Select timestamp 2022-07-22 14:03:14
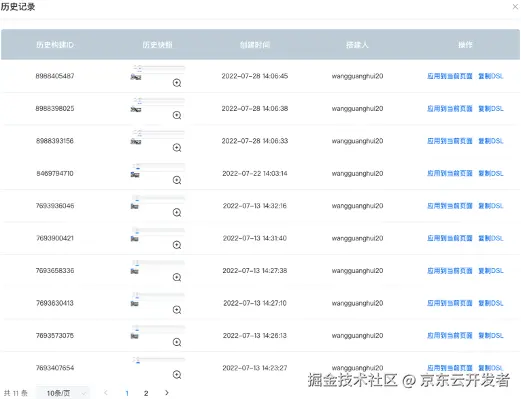The image size is (522, 400). pos(255,173)
